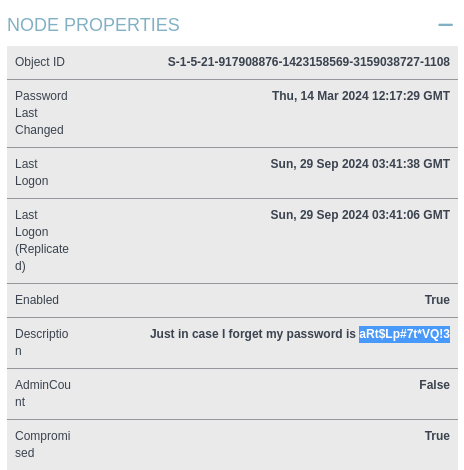The image size is (464, 470).
Task: Click the Compromised True value
Action: coord(437,436)
